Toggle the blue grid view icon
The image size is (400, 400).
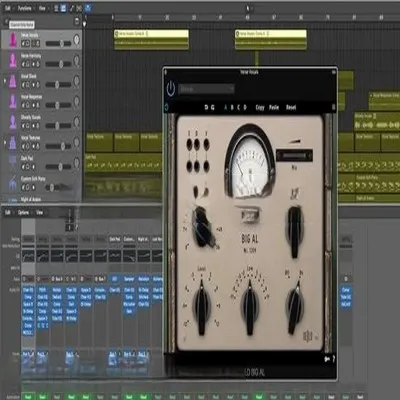(63, 8)
